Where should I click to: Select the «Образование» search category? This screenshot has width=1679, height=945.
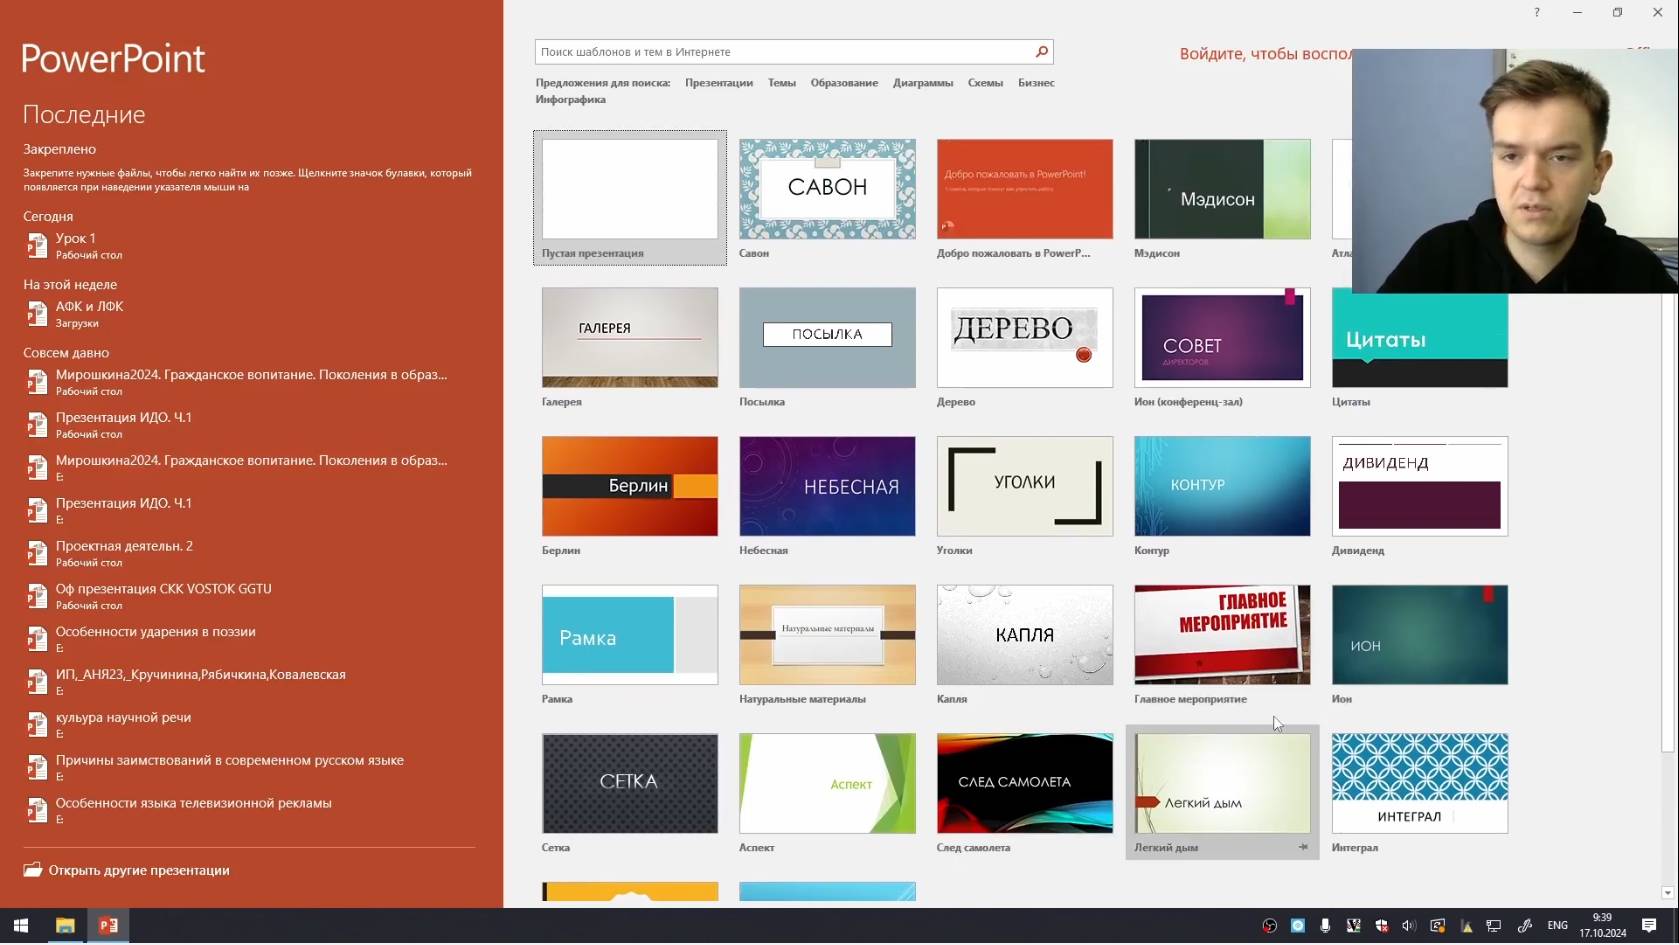tap(844, 83)
